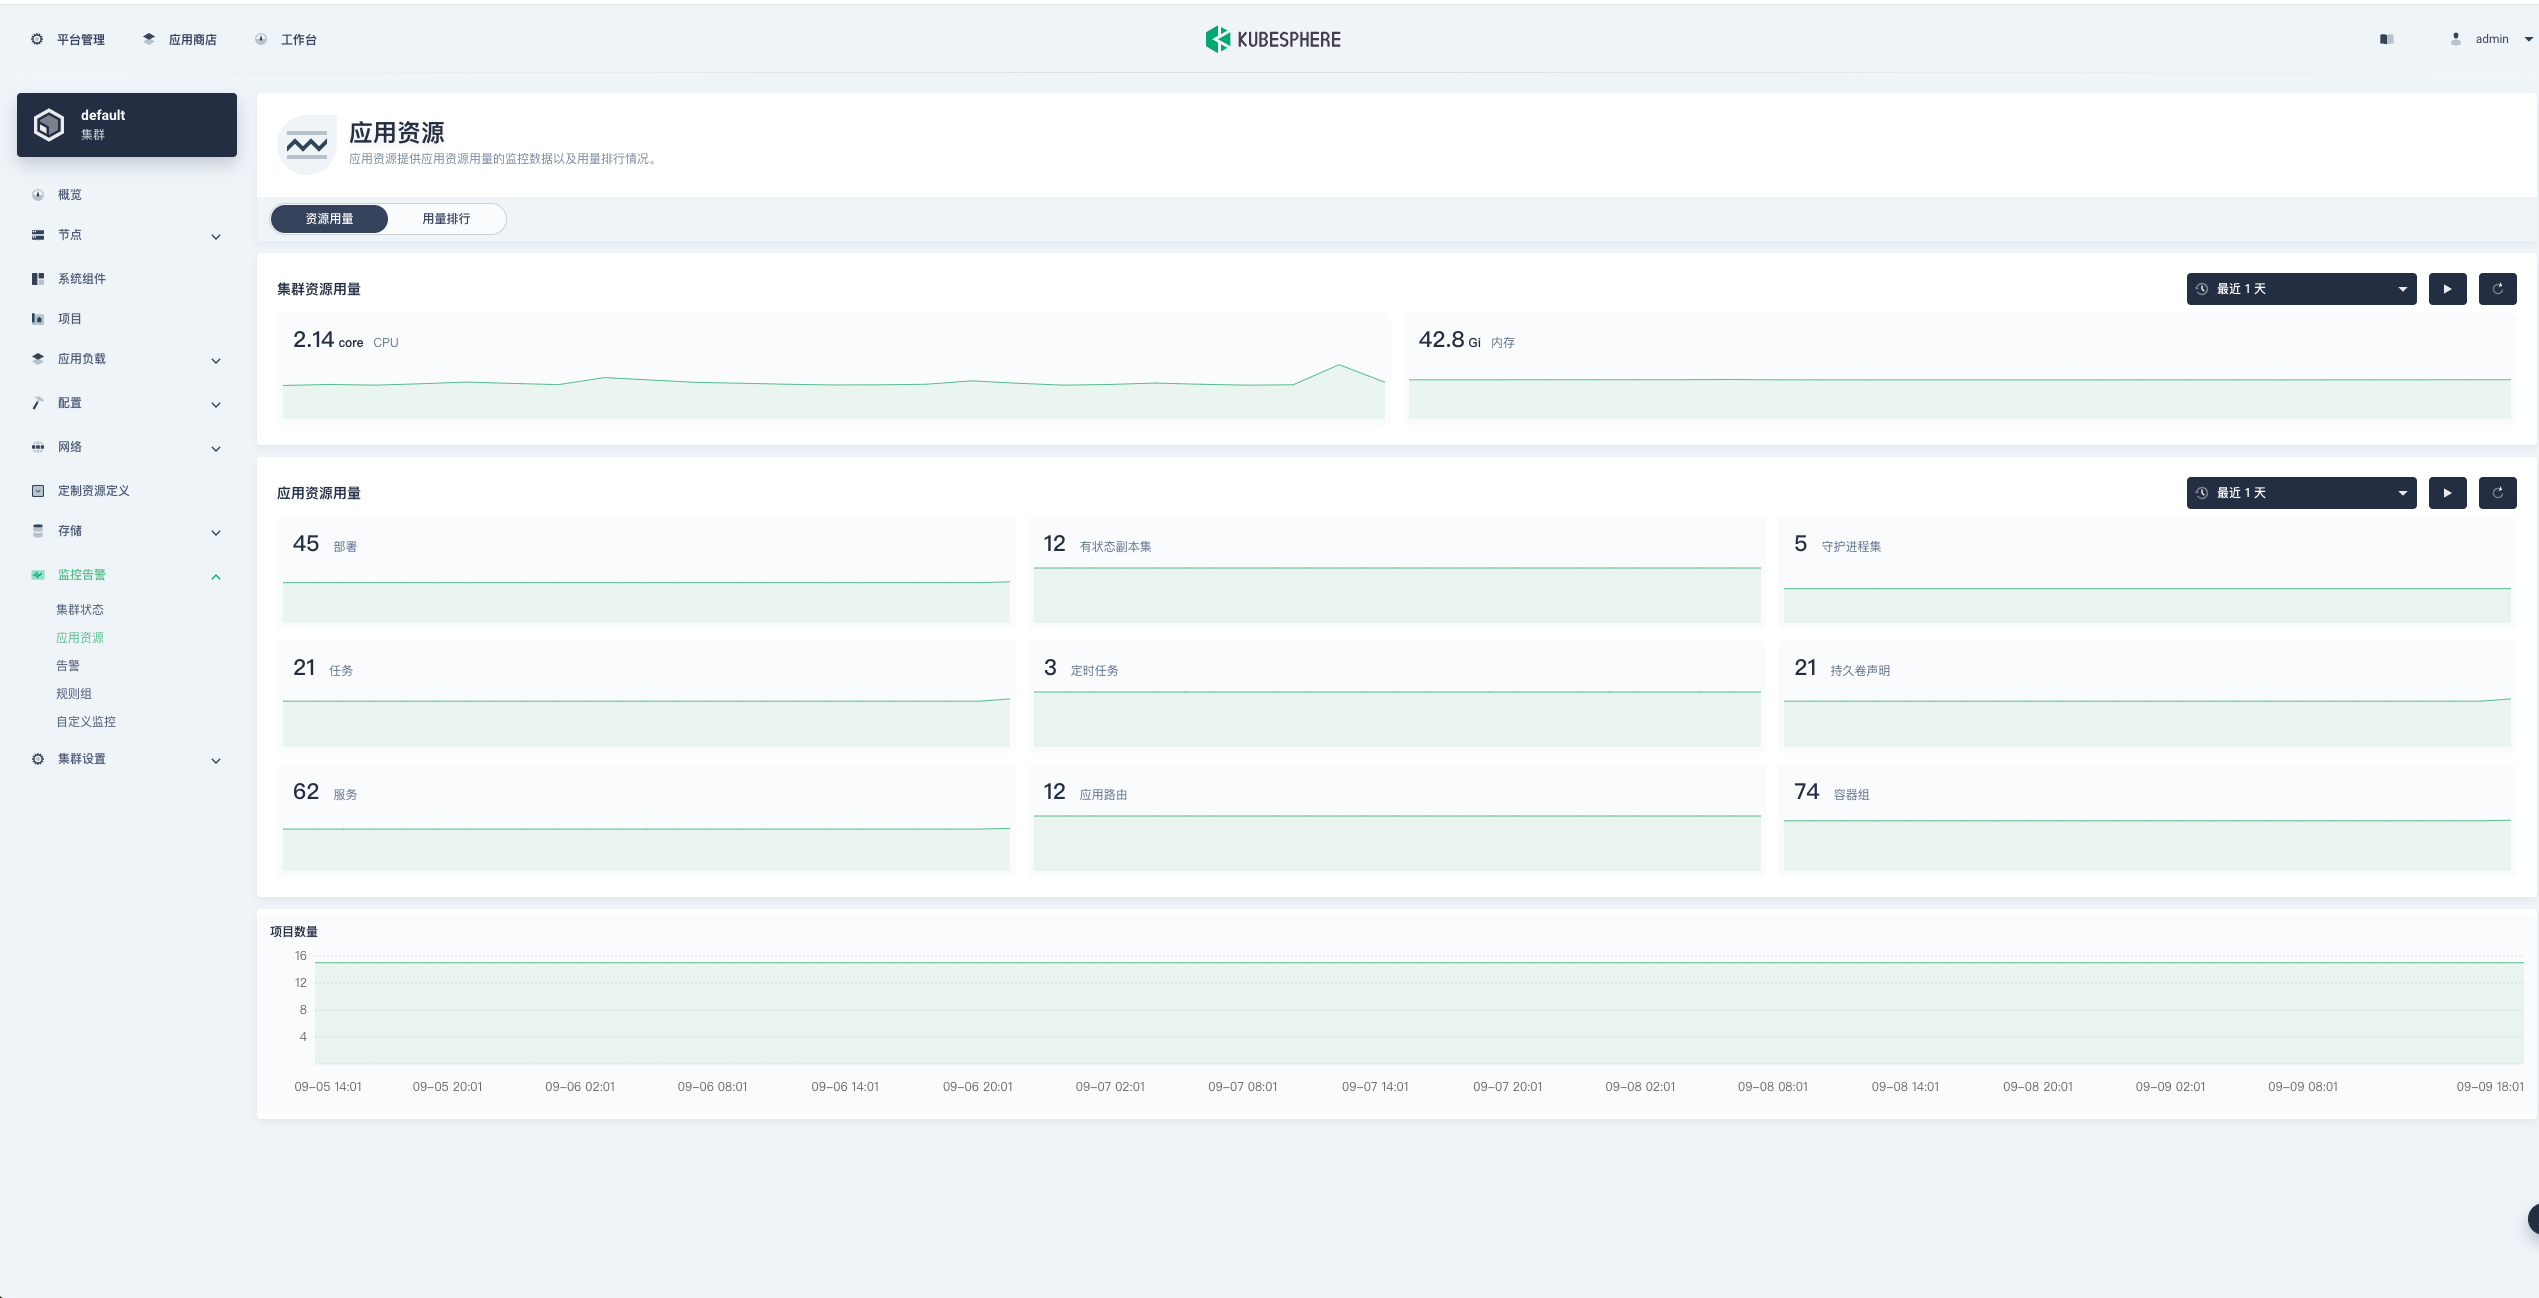
Task: Start auto-refresh for cluster resource usage
Action: click(x=2447, y=289)
